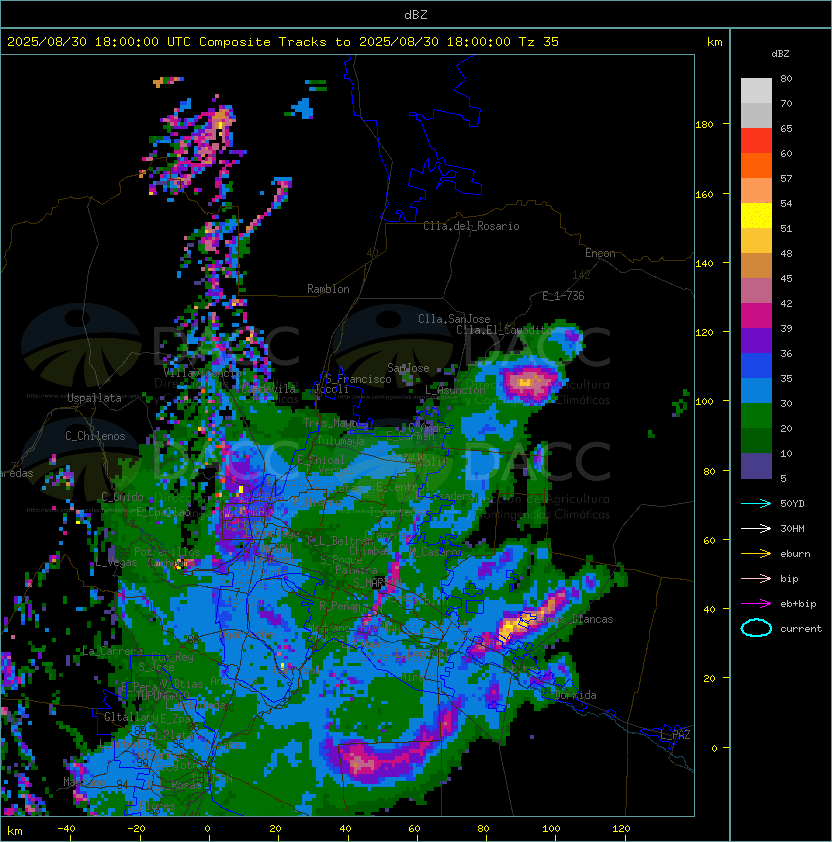Click the pink bip arrow icon
The height and width of the screenshot is (842, 832).
point(756,578)
